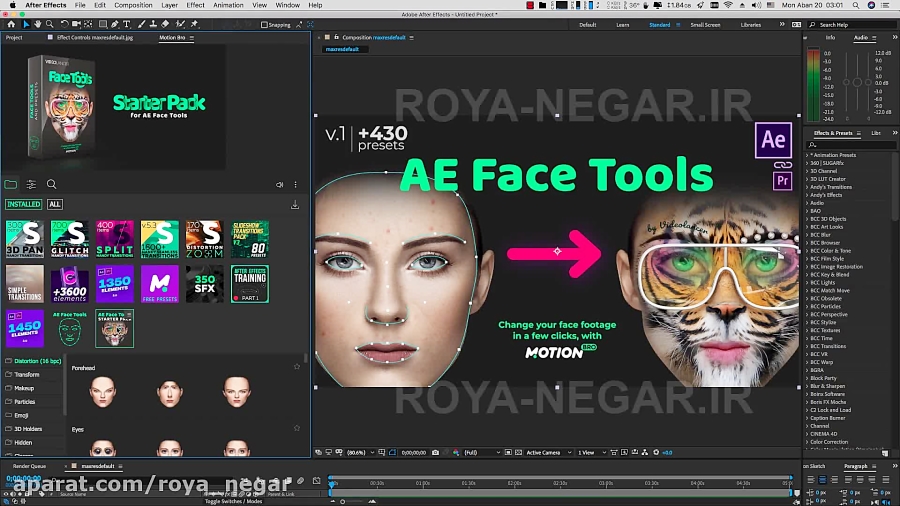Select the Pan Behind anchor point tool
Image resolution: width=900 pixels, height=506 pixels.
click(x=88, y=25)
